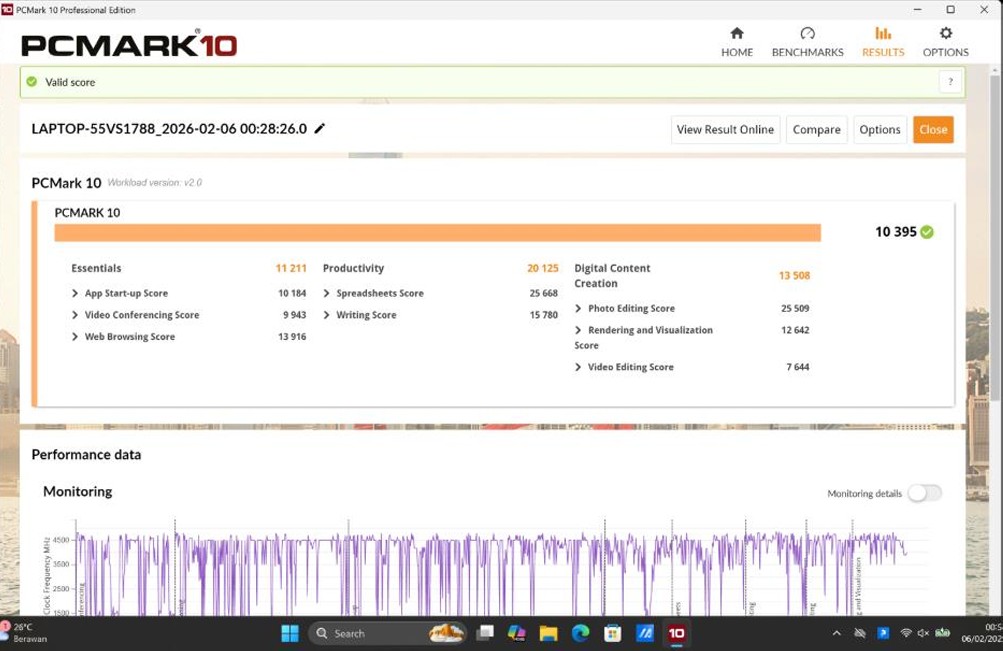This screenshot has height=651, width=1003.
Task: Click the blue slashed app icon in taskbar
Action: point(645,634)
